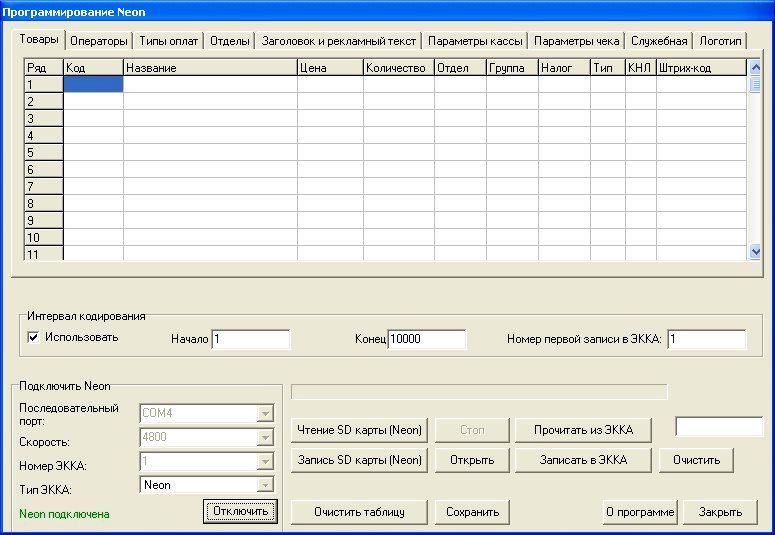This screenshot has height=535, width=775.
Task: Open the Параметры чека tab
Action: pyautogui.click(x=576, y=41)
